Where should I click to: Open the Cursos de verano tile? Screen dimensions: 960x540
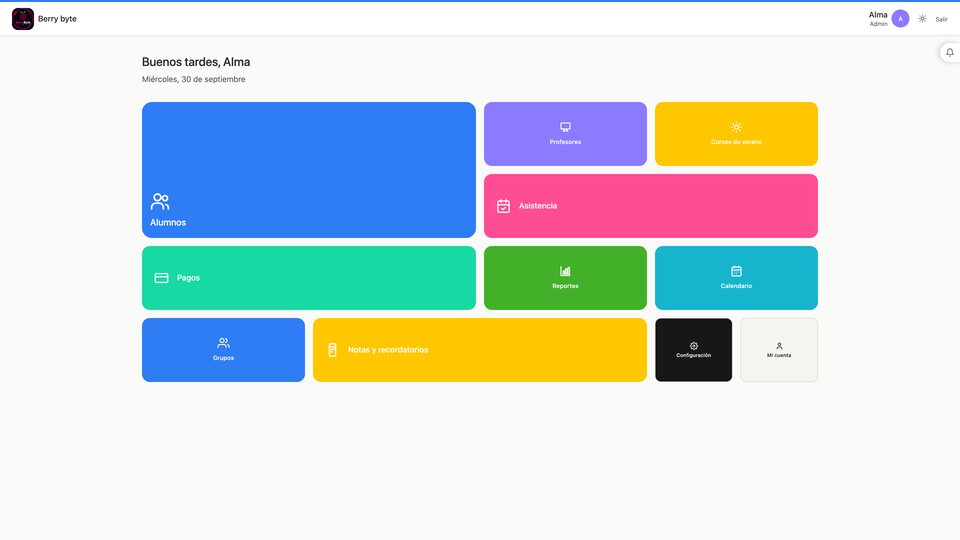click(x=736, y=134)
